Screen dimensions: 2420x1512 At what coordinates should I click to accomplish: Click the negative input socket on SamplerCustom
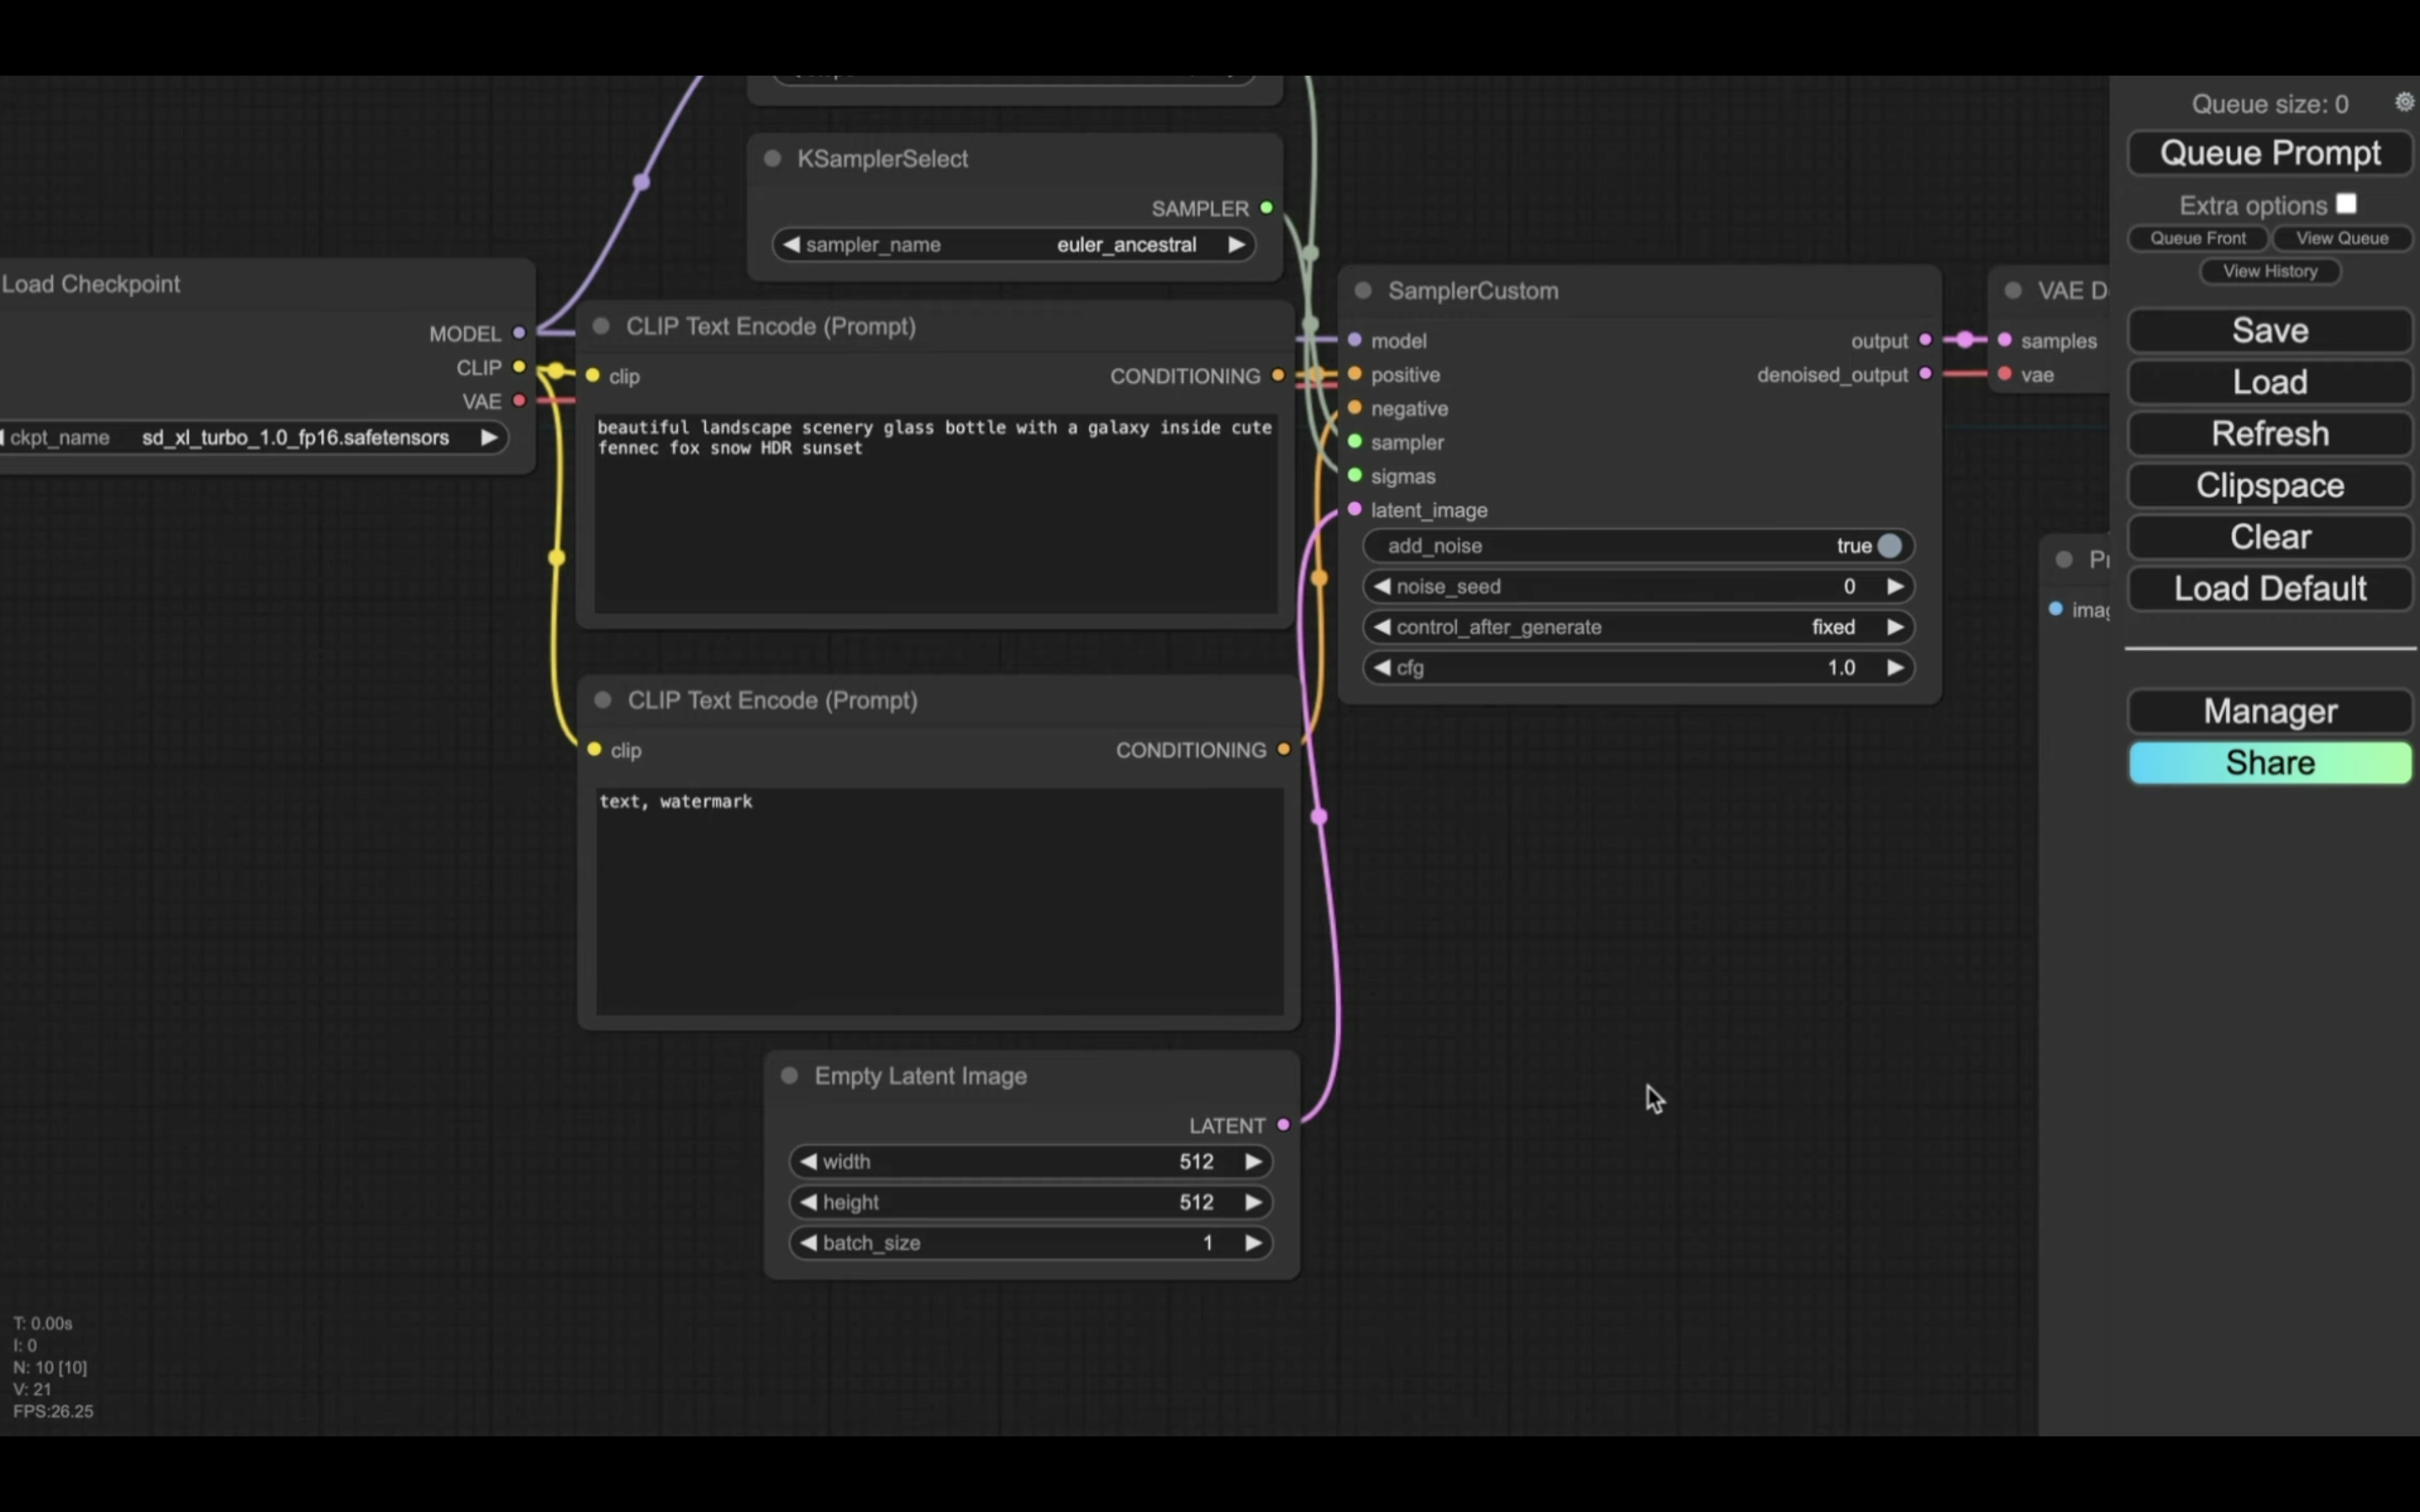coord(1355,408)
